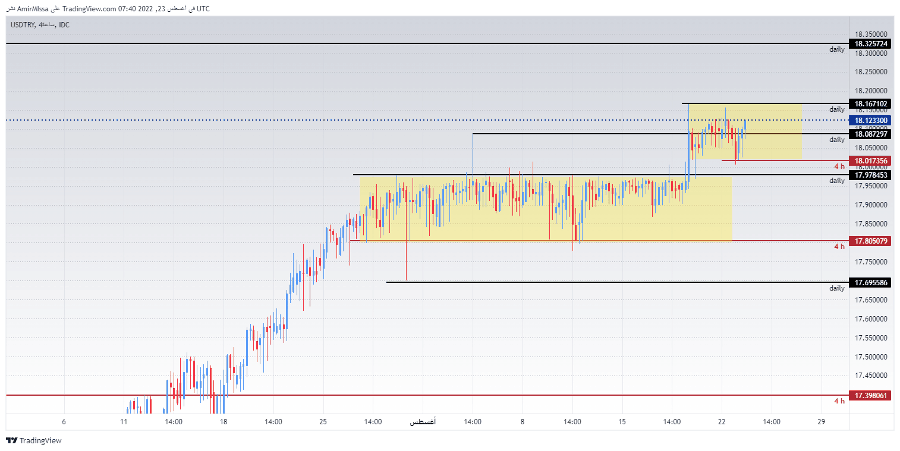900x451 pixels.
Task: Click the 18.325724 black price label
Action: pyautogui.click(x=871, y=44)
